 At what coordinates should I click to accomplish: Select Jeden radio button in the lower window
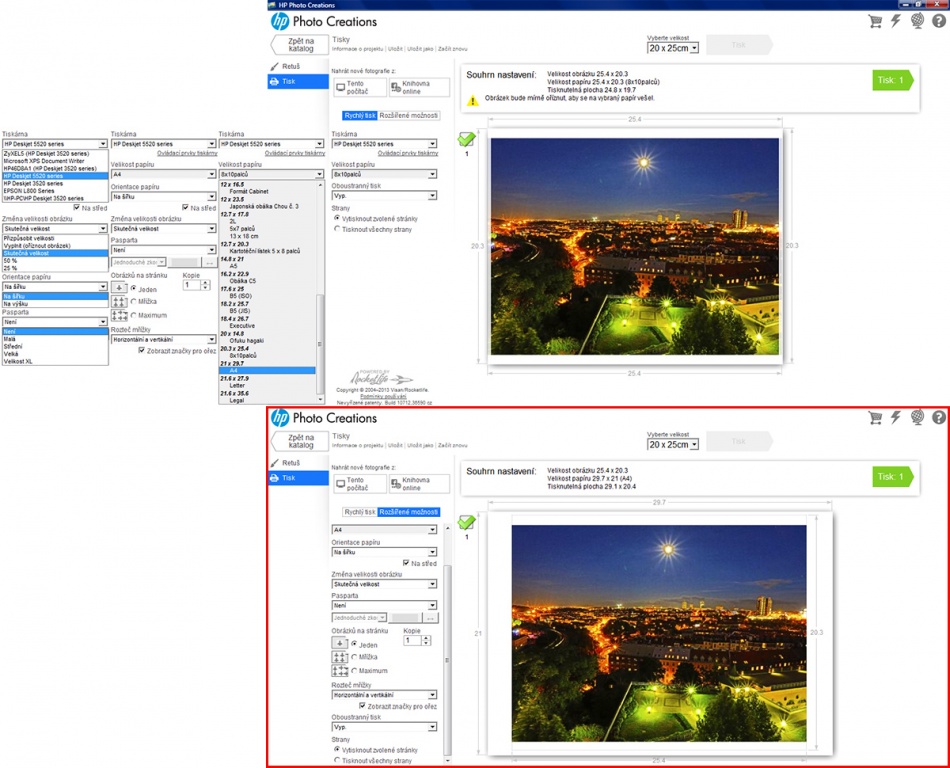[x=354, y=644]
